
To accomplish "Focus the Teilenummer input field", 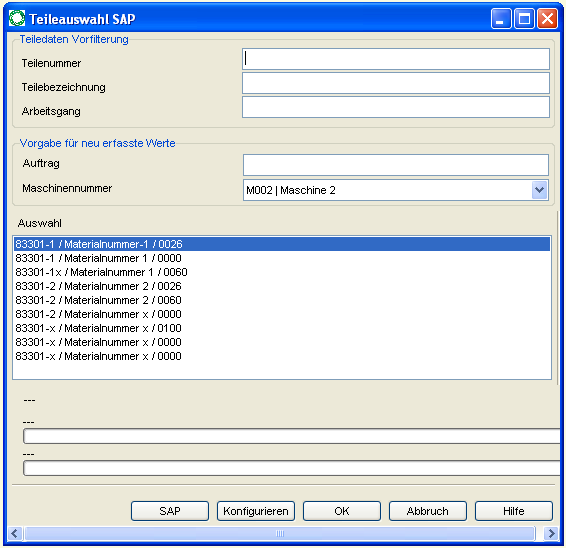I will 396,59.
